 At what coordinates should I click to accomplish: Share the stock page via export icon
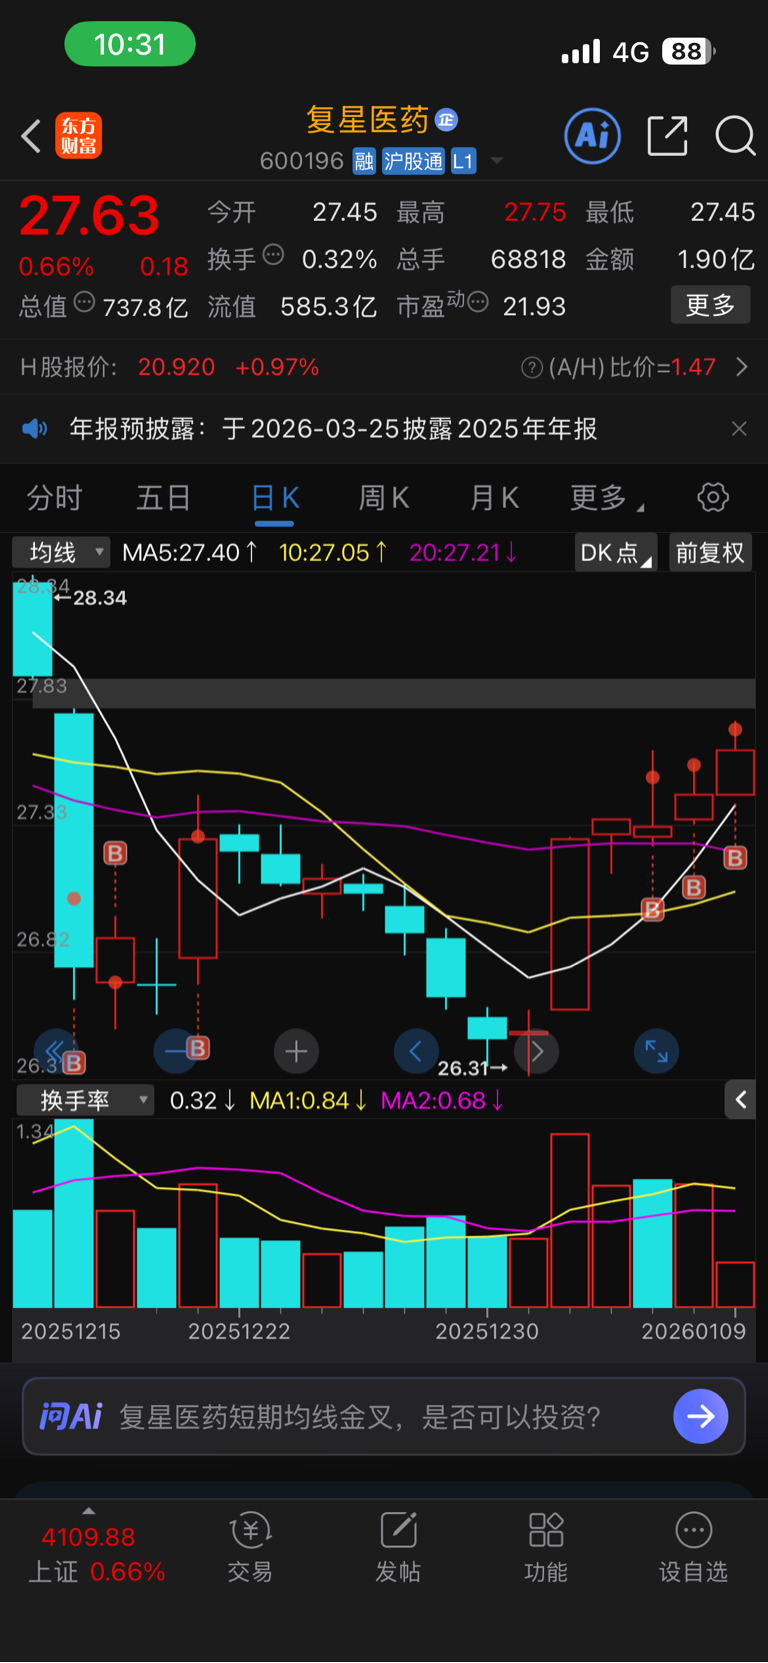pyautogui.click(x=668, y=135)
